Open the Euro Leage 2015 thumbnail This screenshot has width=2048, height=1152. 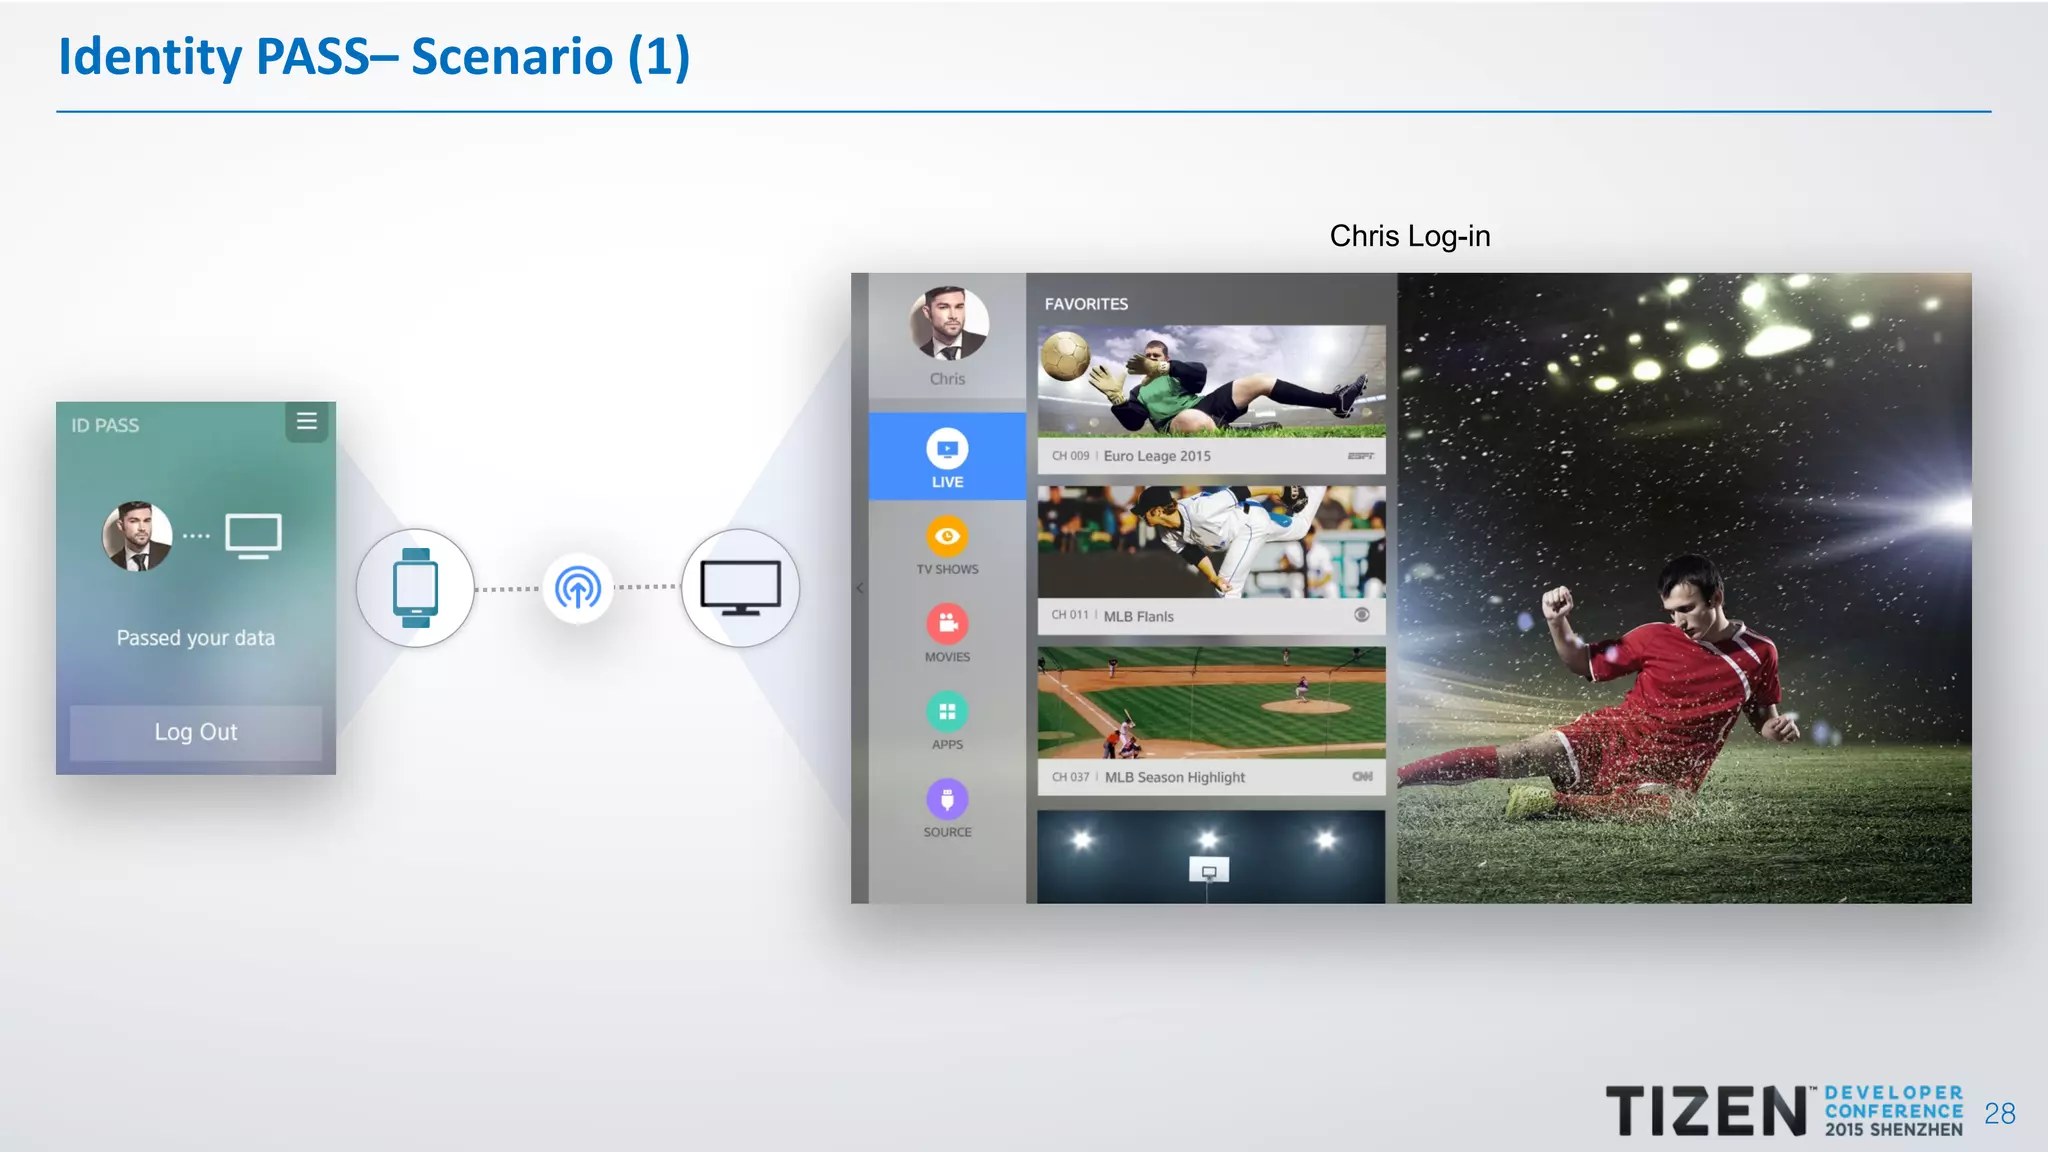click(x=1211, y=381)
